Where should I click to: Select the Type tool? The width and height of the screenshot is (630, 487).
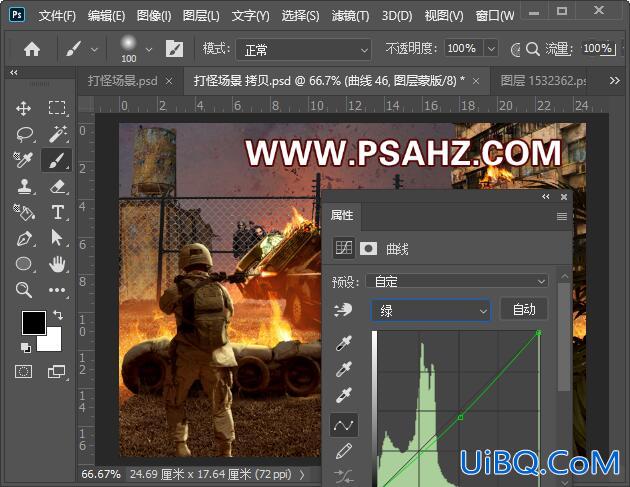coord(57,212)
